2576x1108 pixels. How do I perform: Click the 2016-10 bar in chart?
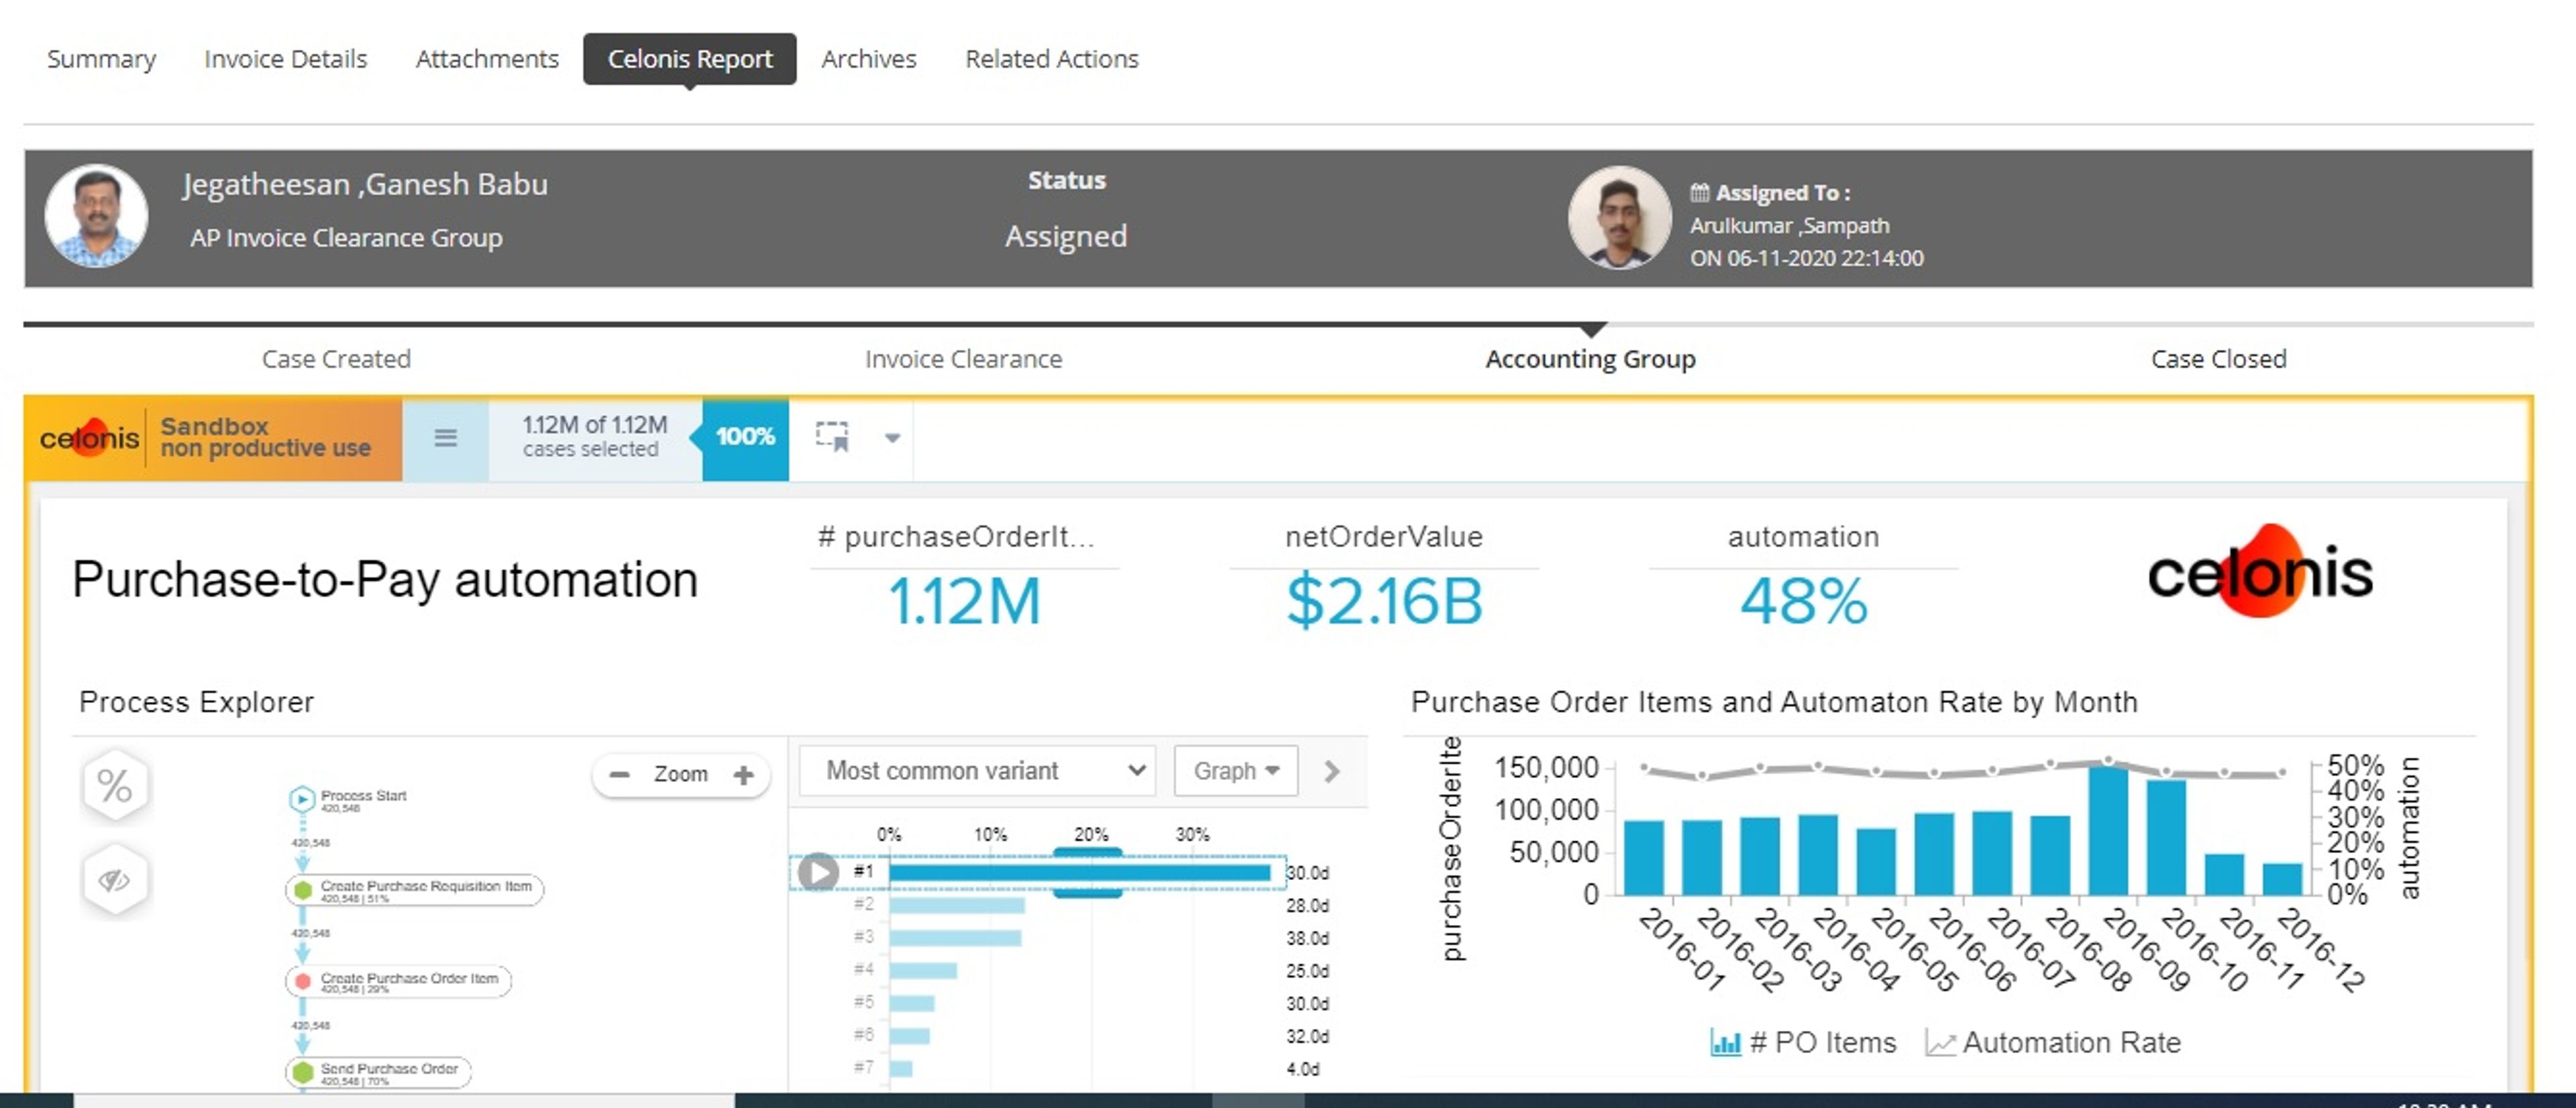click(2166, 837)
